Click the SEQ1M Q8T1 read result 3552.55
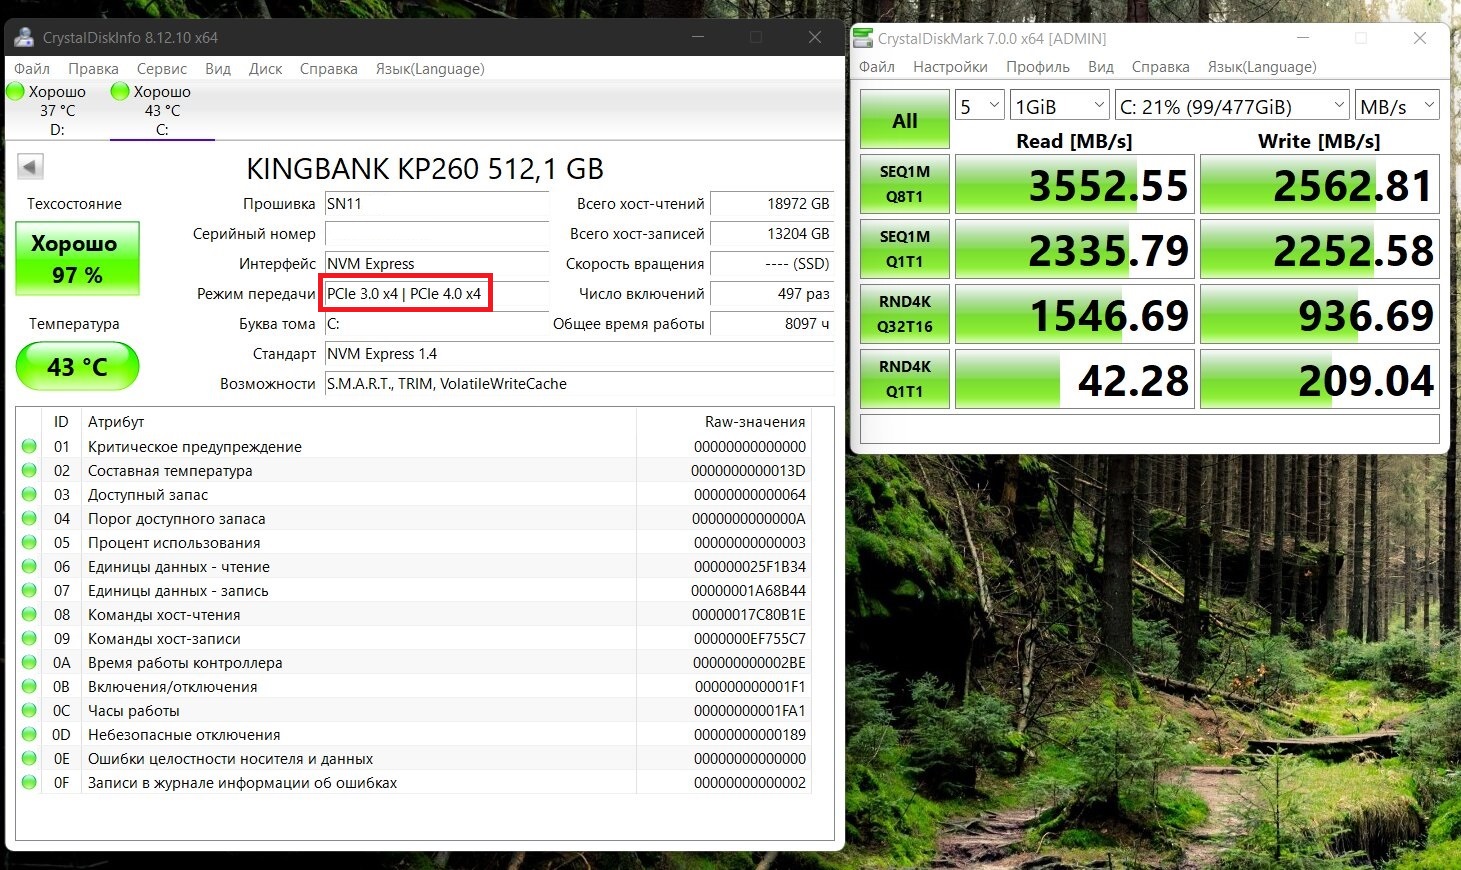Image resolution: width=1461 pixels, height=870 pixels. click(x=1075, y=184)
